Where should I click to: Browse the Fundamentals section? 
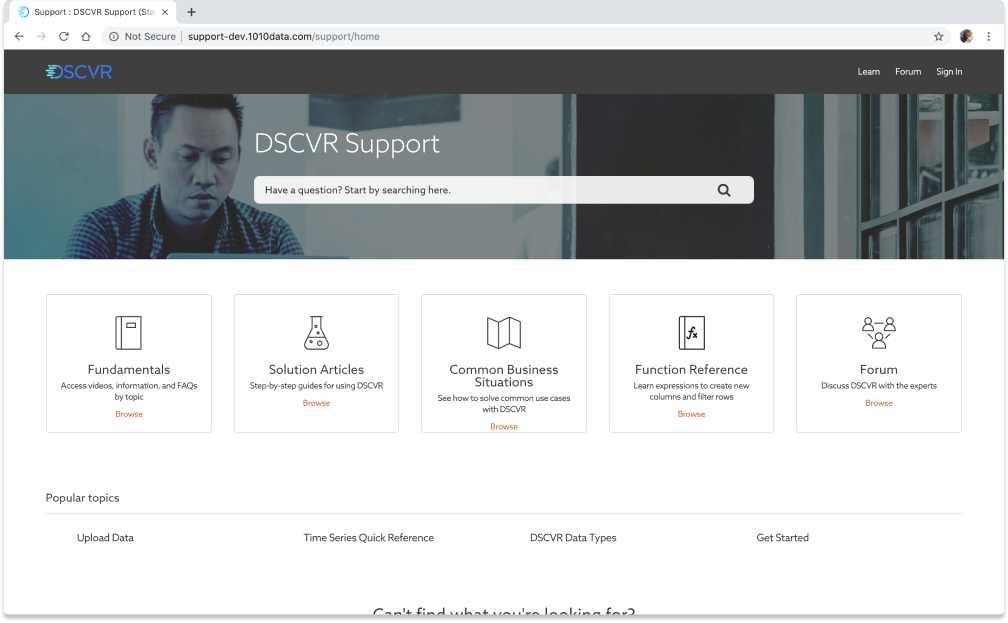tap(129, 414)
